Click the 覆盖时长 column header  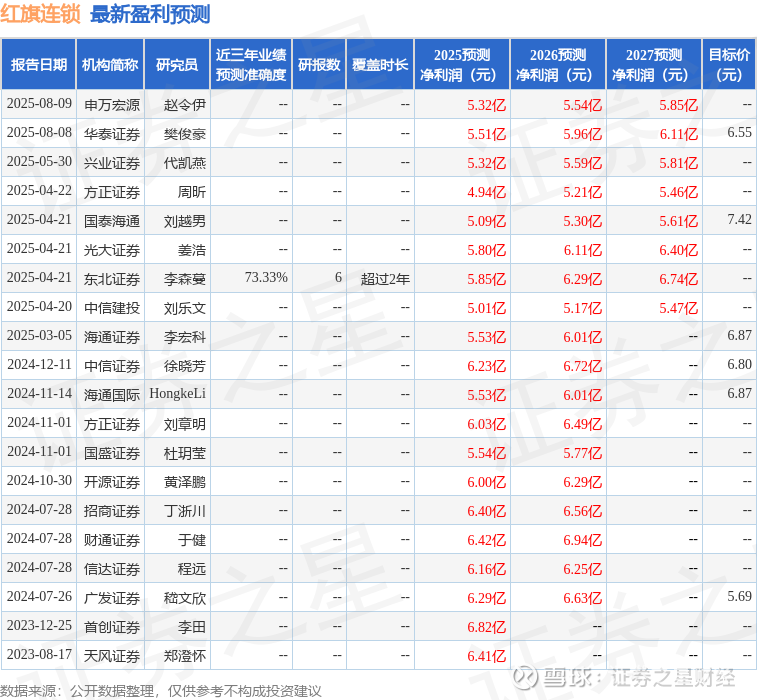click(380, 65)
